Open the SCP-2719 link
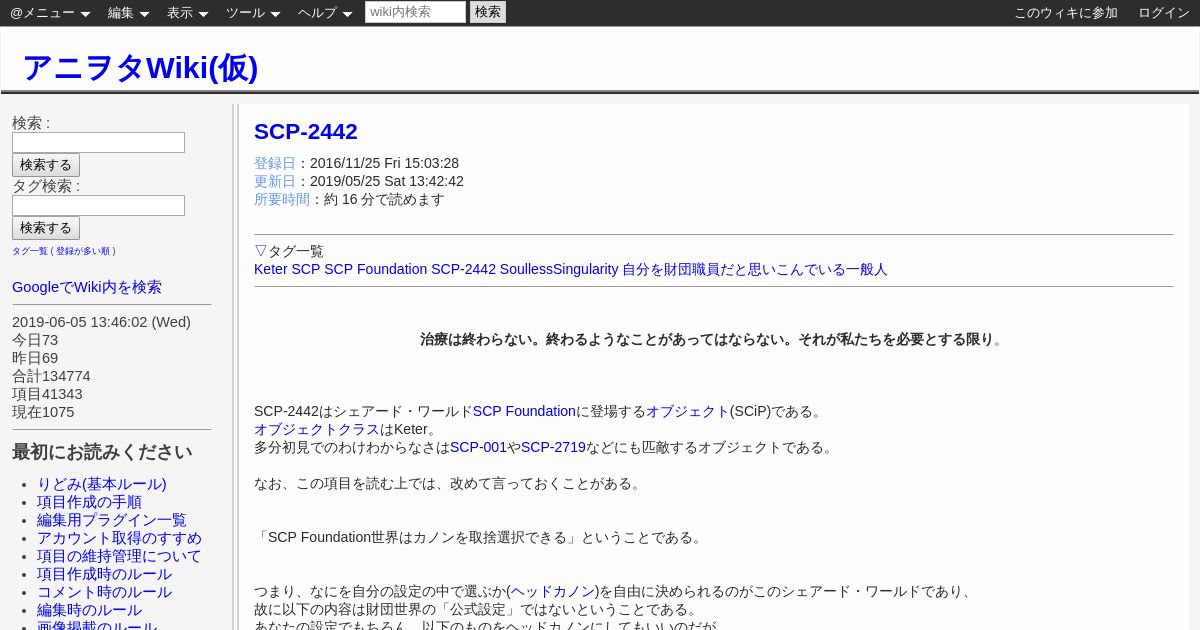The height and width of the screenshot is (630, 1200). [x=553, y=447]
